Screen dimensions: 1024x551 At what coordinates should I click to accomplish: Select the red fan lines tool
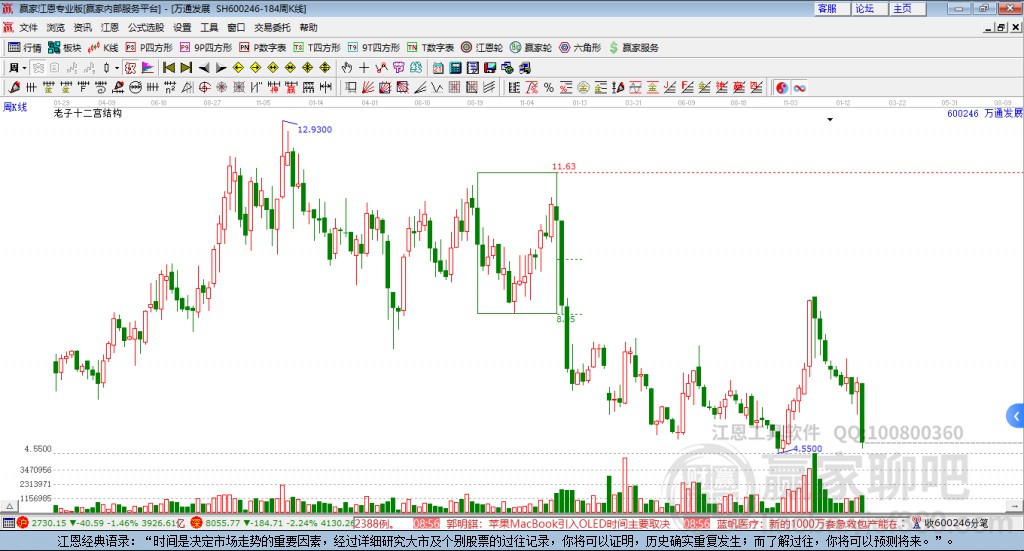tap(368, 87)
